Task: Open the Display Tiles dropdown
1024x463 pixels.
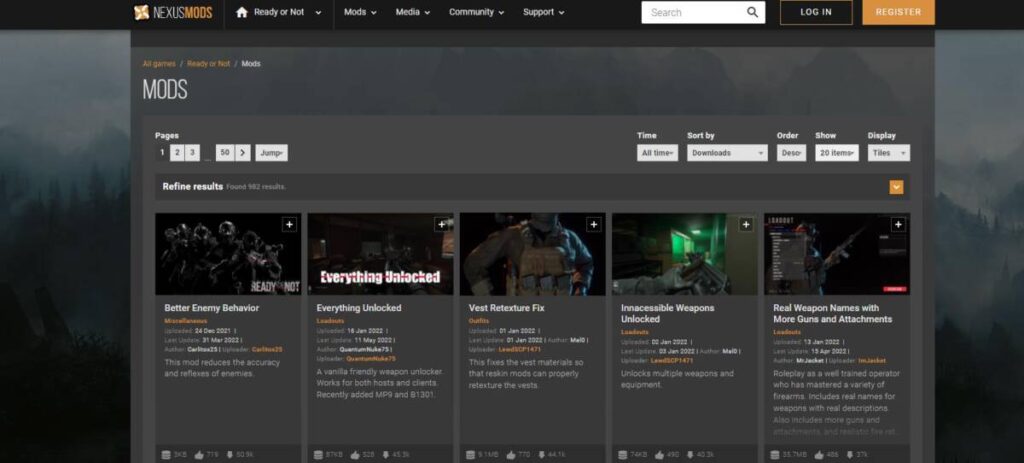Action: (888, 153)
